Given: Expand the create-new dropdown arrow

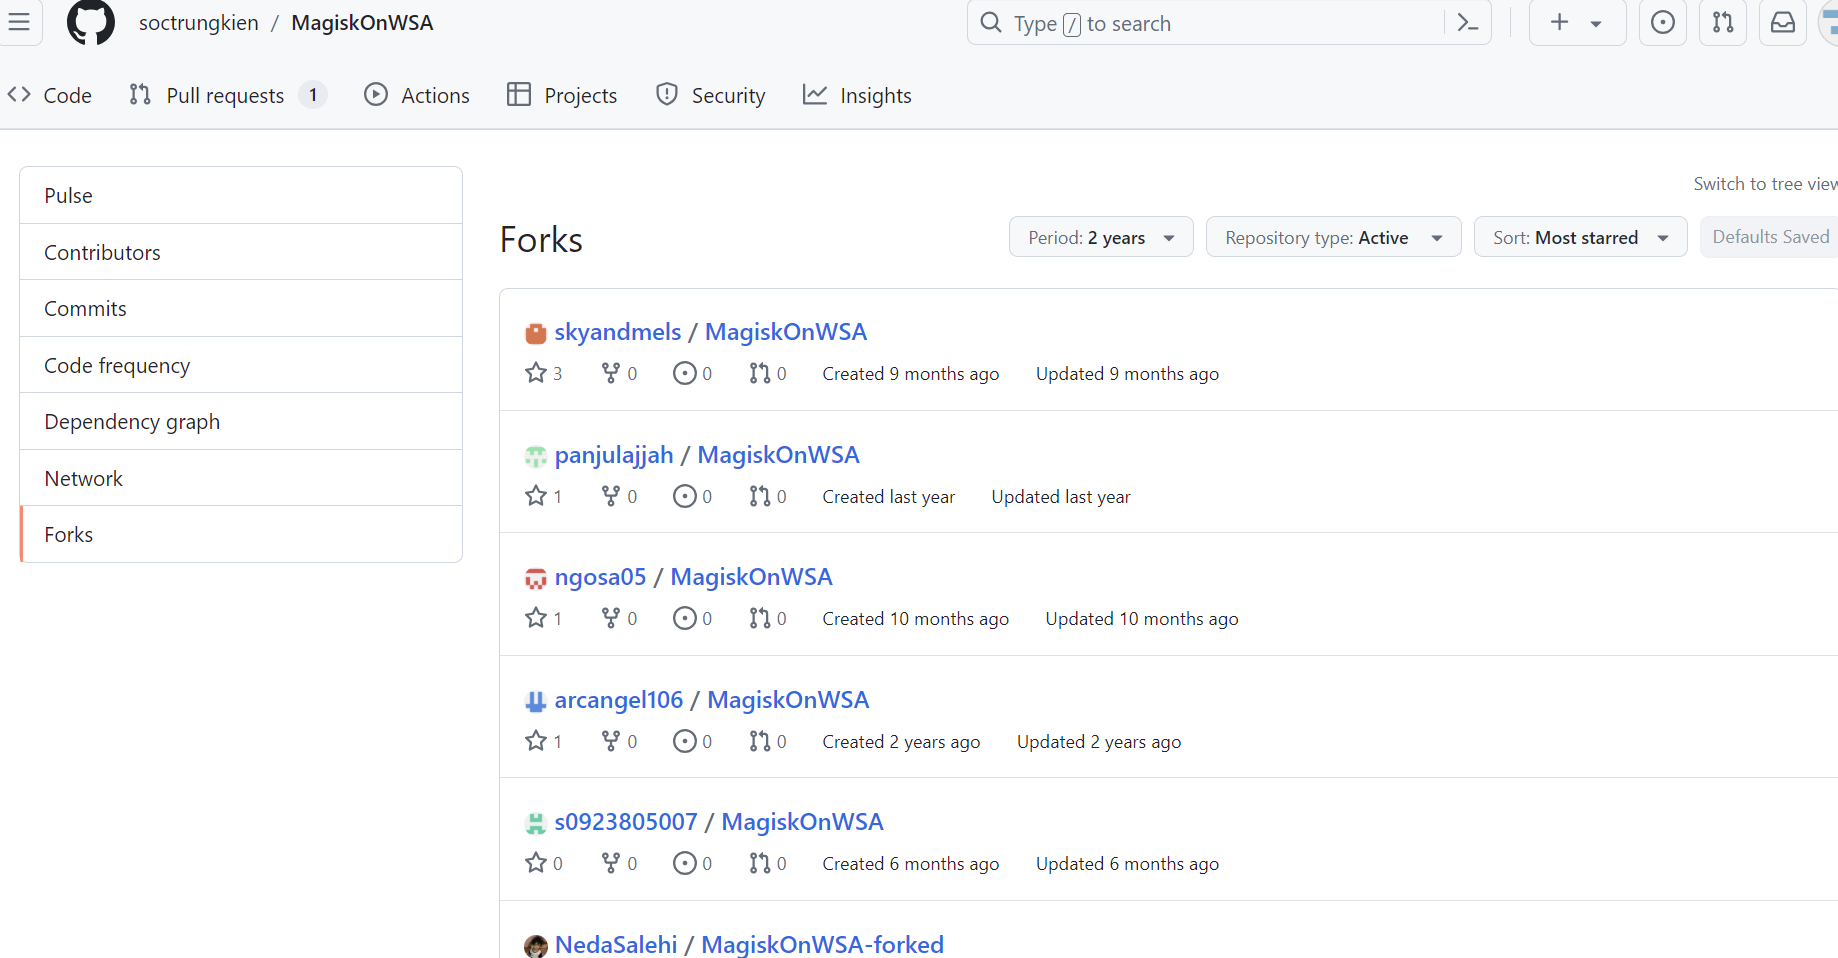Looking at the screenshot, I should 1597,23.
